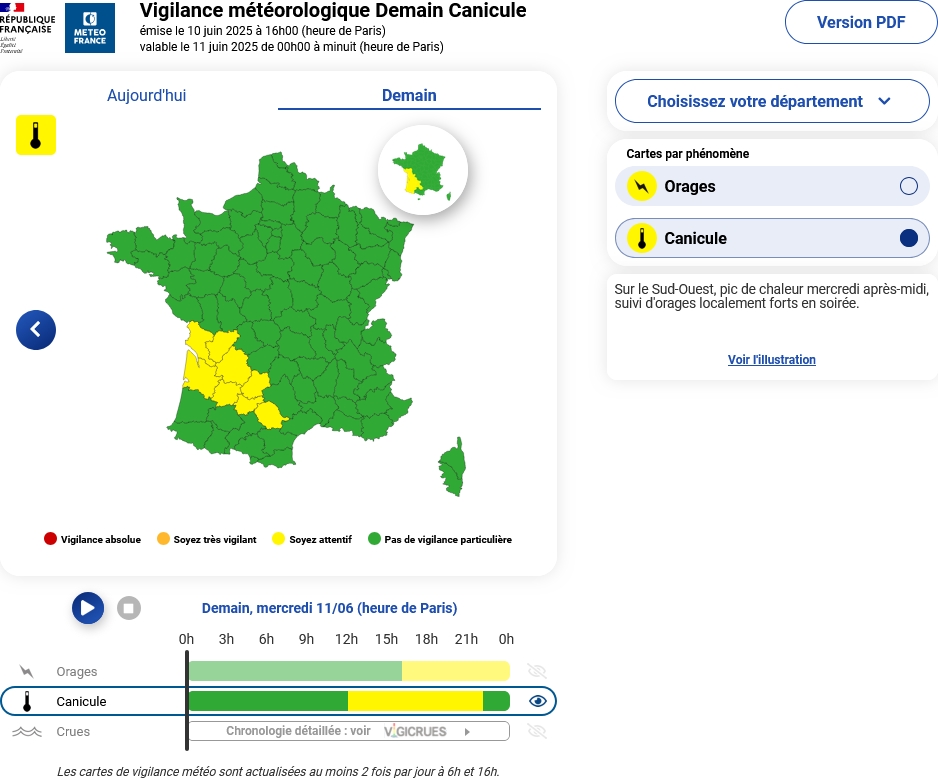Select the Canicule radio button

click(x=909, y=238)
